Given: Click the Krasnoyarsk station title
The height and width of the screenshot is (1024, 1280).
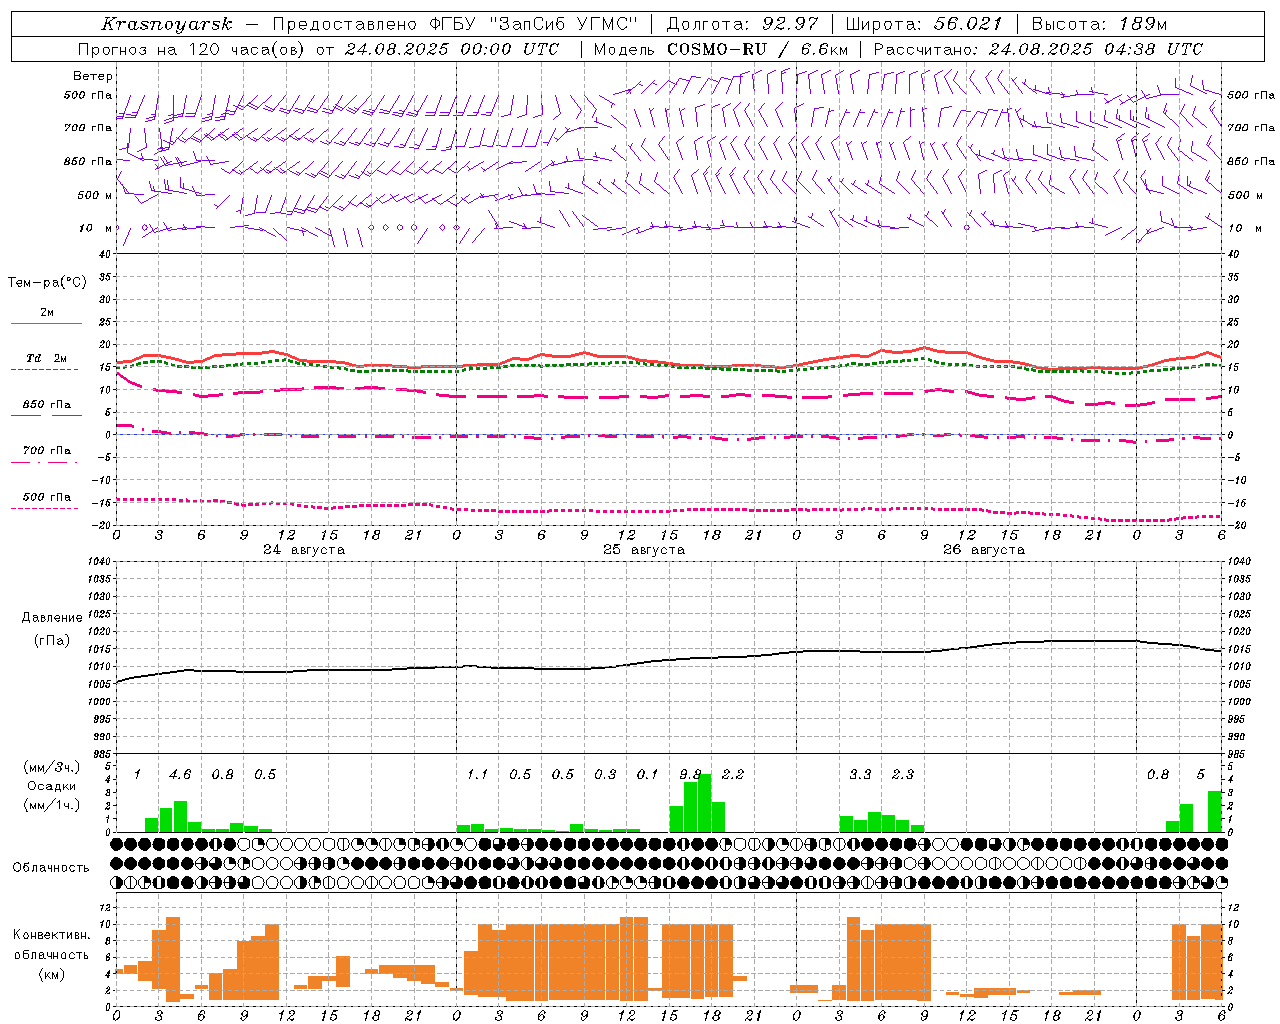Looking at the screenshot, I should [x=166, y=24].
